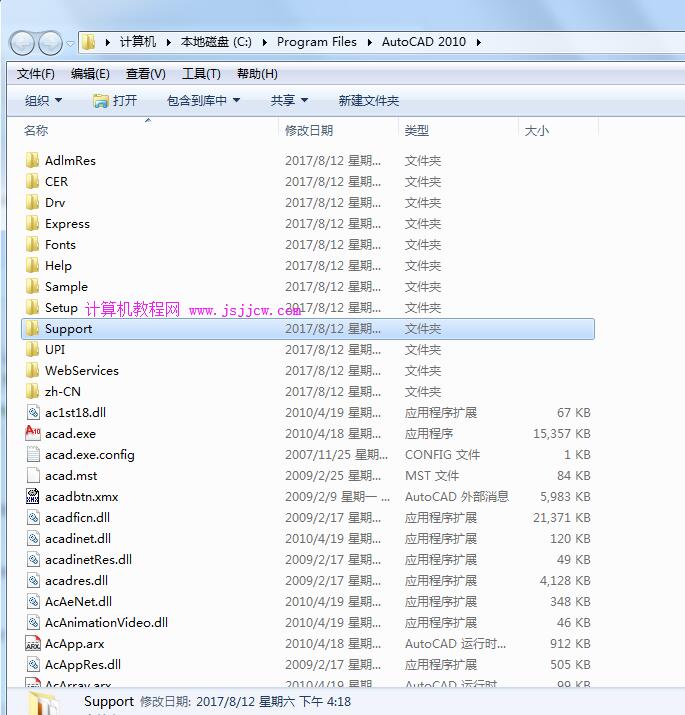Click the AcAeNet.dll file name
The width and height of the screenshot is (685, 715).
coord(78,601)
